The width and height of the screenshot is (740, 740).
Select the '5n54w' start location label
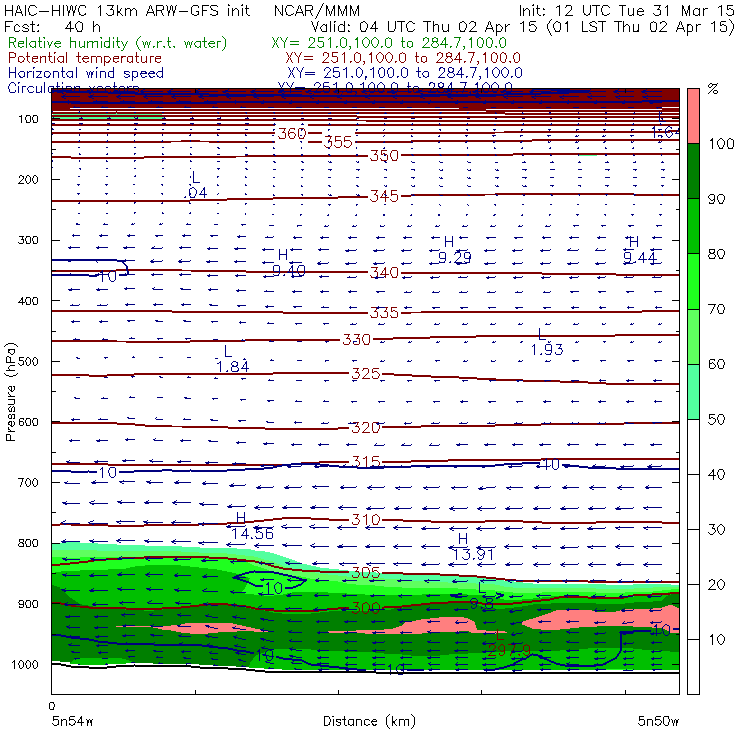tap(73, 721)
